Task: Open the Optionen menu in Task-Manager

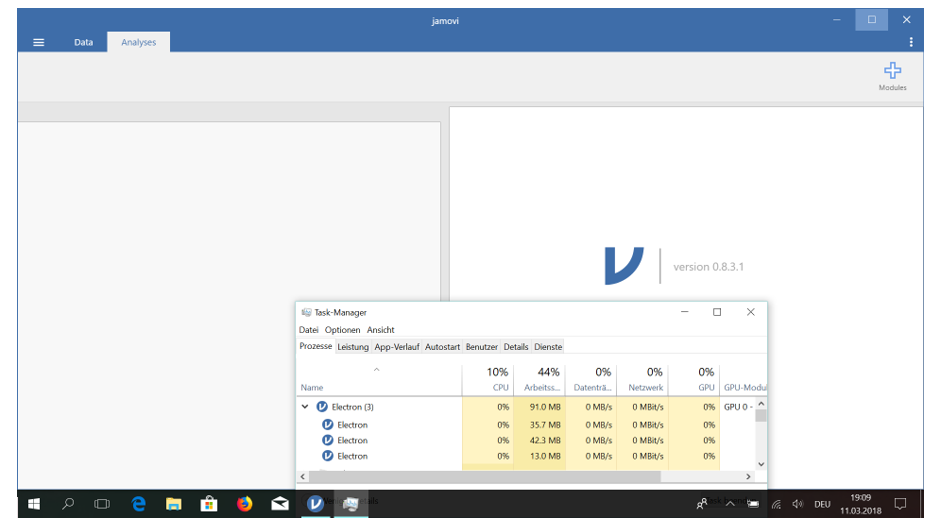Action: [x=342, y=330]
